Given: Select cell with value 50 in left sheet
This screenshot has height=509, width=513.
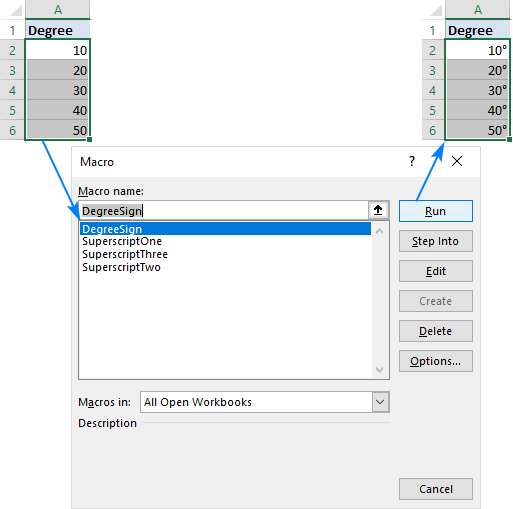Looking at the screenshot, I should click(58, 130).
